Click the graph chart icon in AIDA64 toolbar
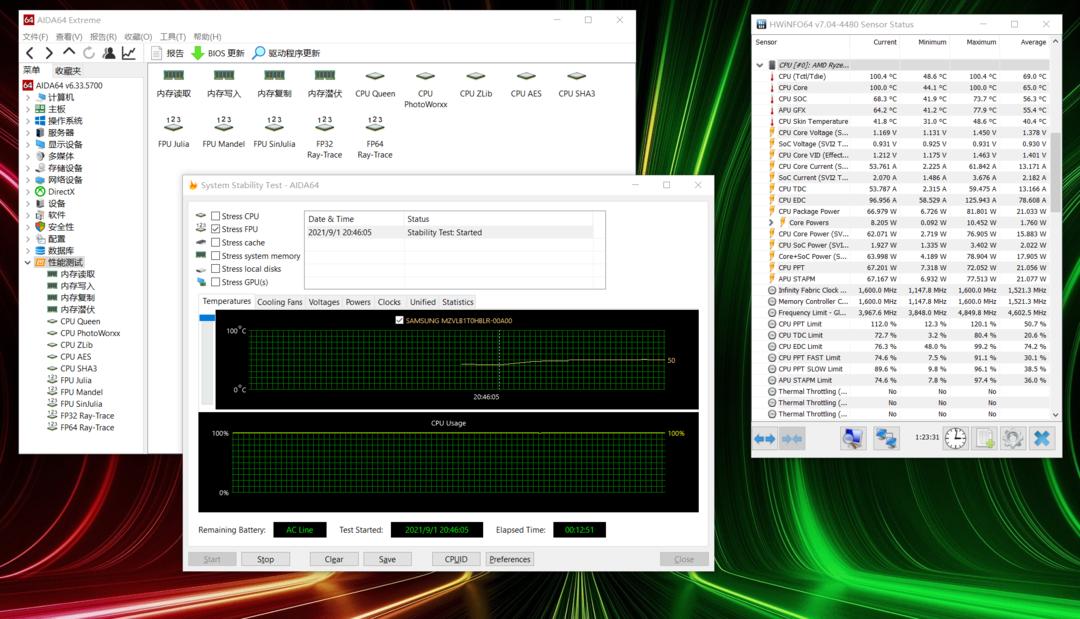This screenshot has height=619, width=1080. coord(129,53)
